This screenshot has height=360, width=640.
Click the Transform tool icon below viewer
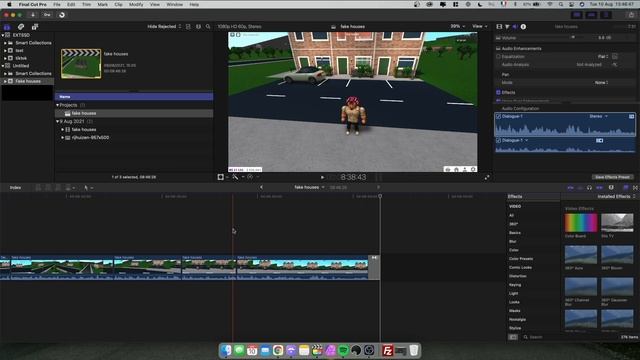(x=221, y=177)
